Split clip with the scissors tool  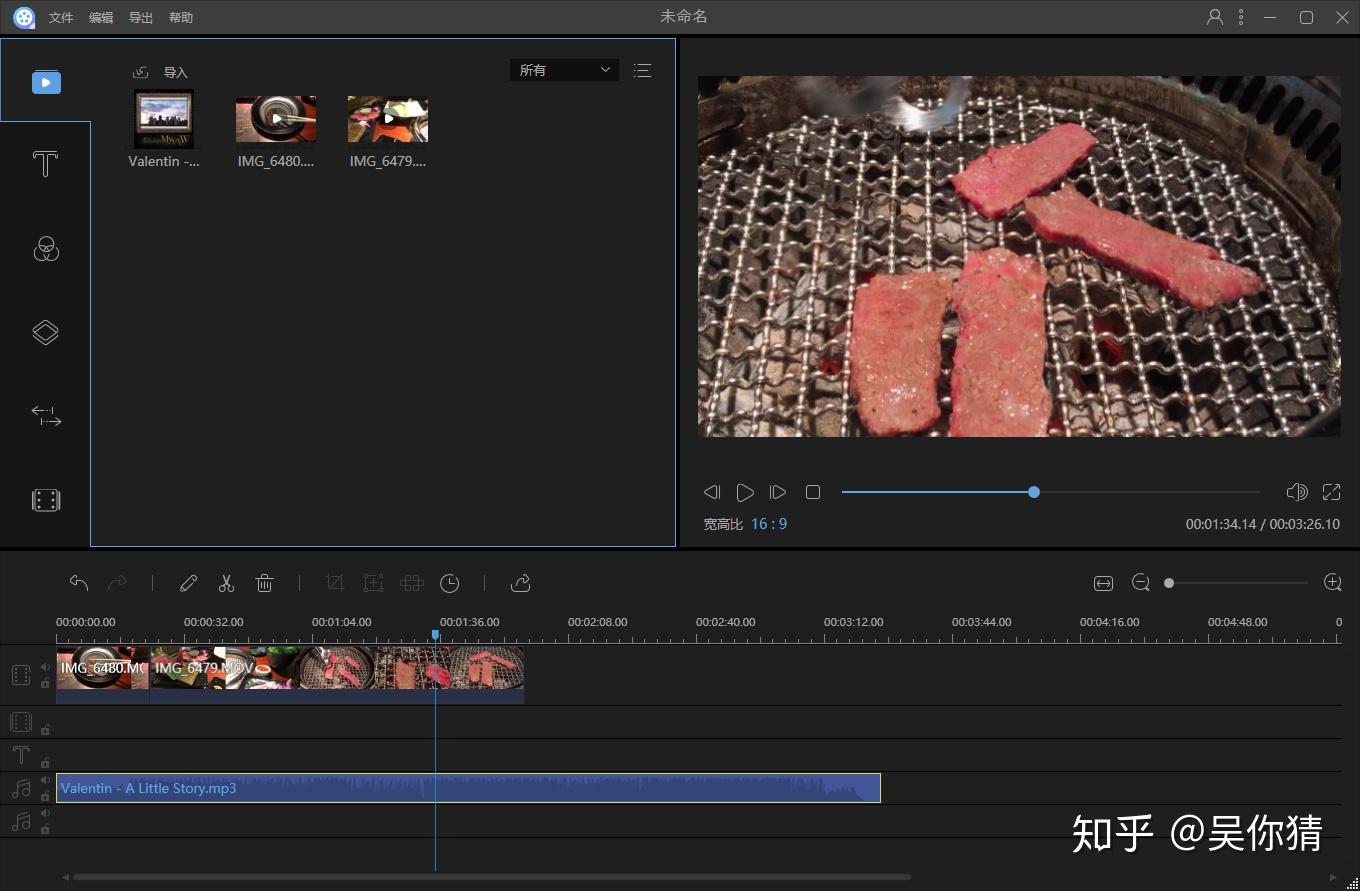pos(226,583)
